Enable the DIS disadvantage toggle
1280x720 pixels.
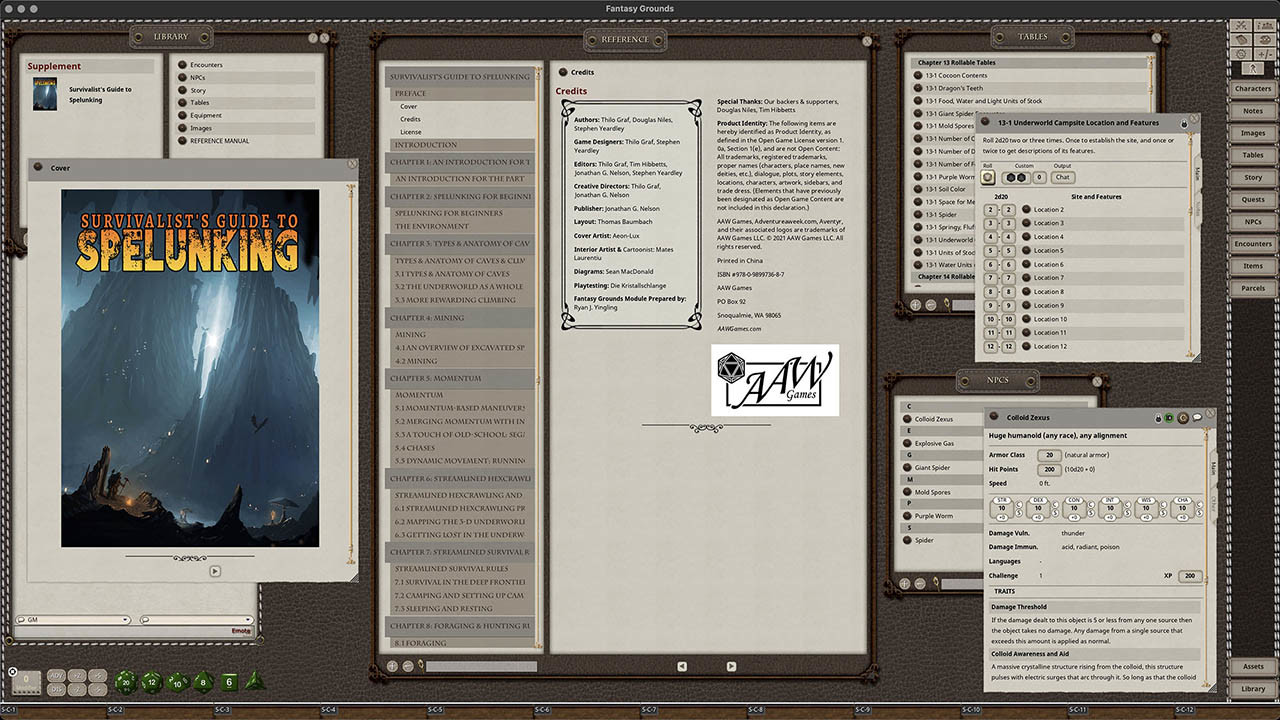(56, 690)
